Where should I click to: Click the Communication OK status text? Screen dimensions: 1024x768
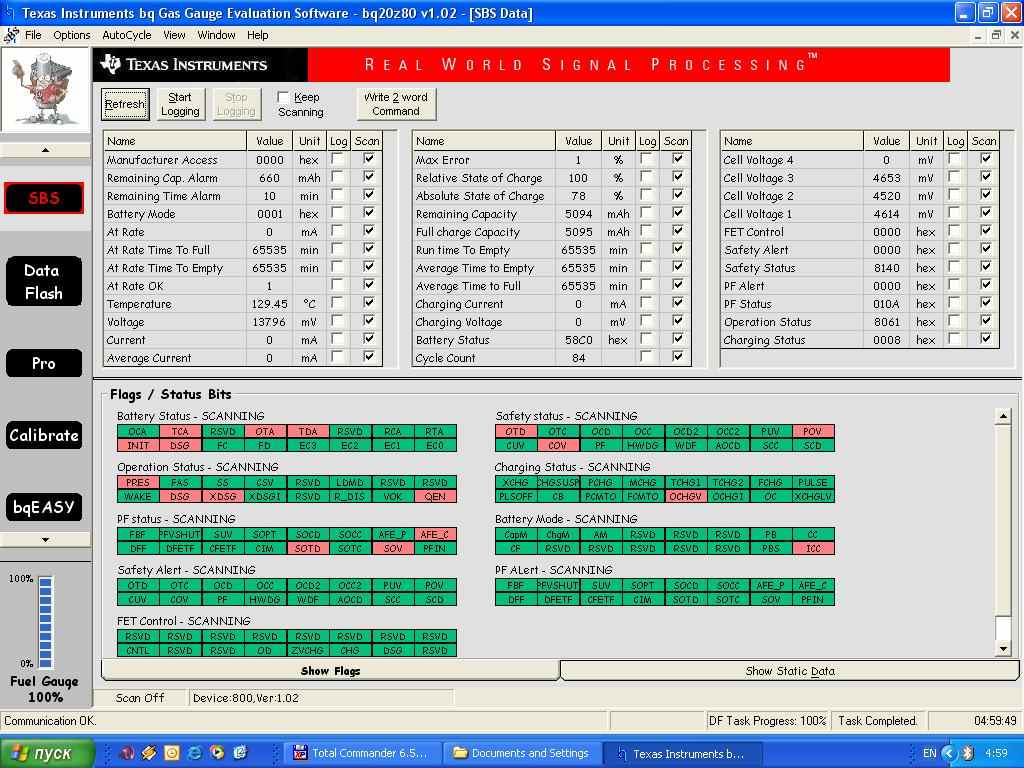[50, 721]
